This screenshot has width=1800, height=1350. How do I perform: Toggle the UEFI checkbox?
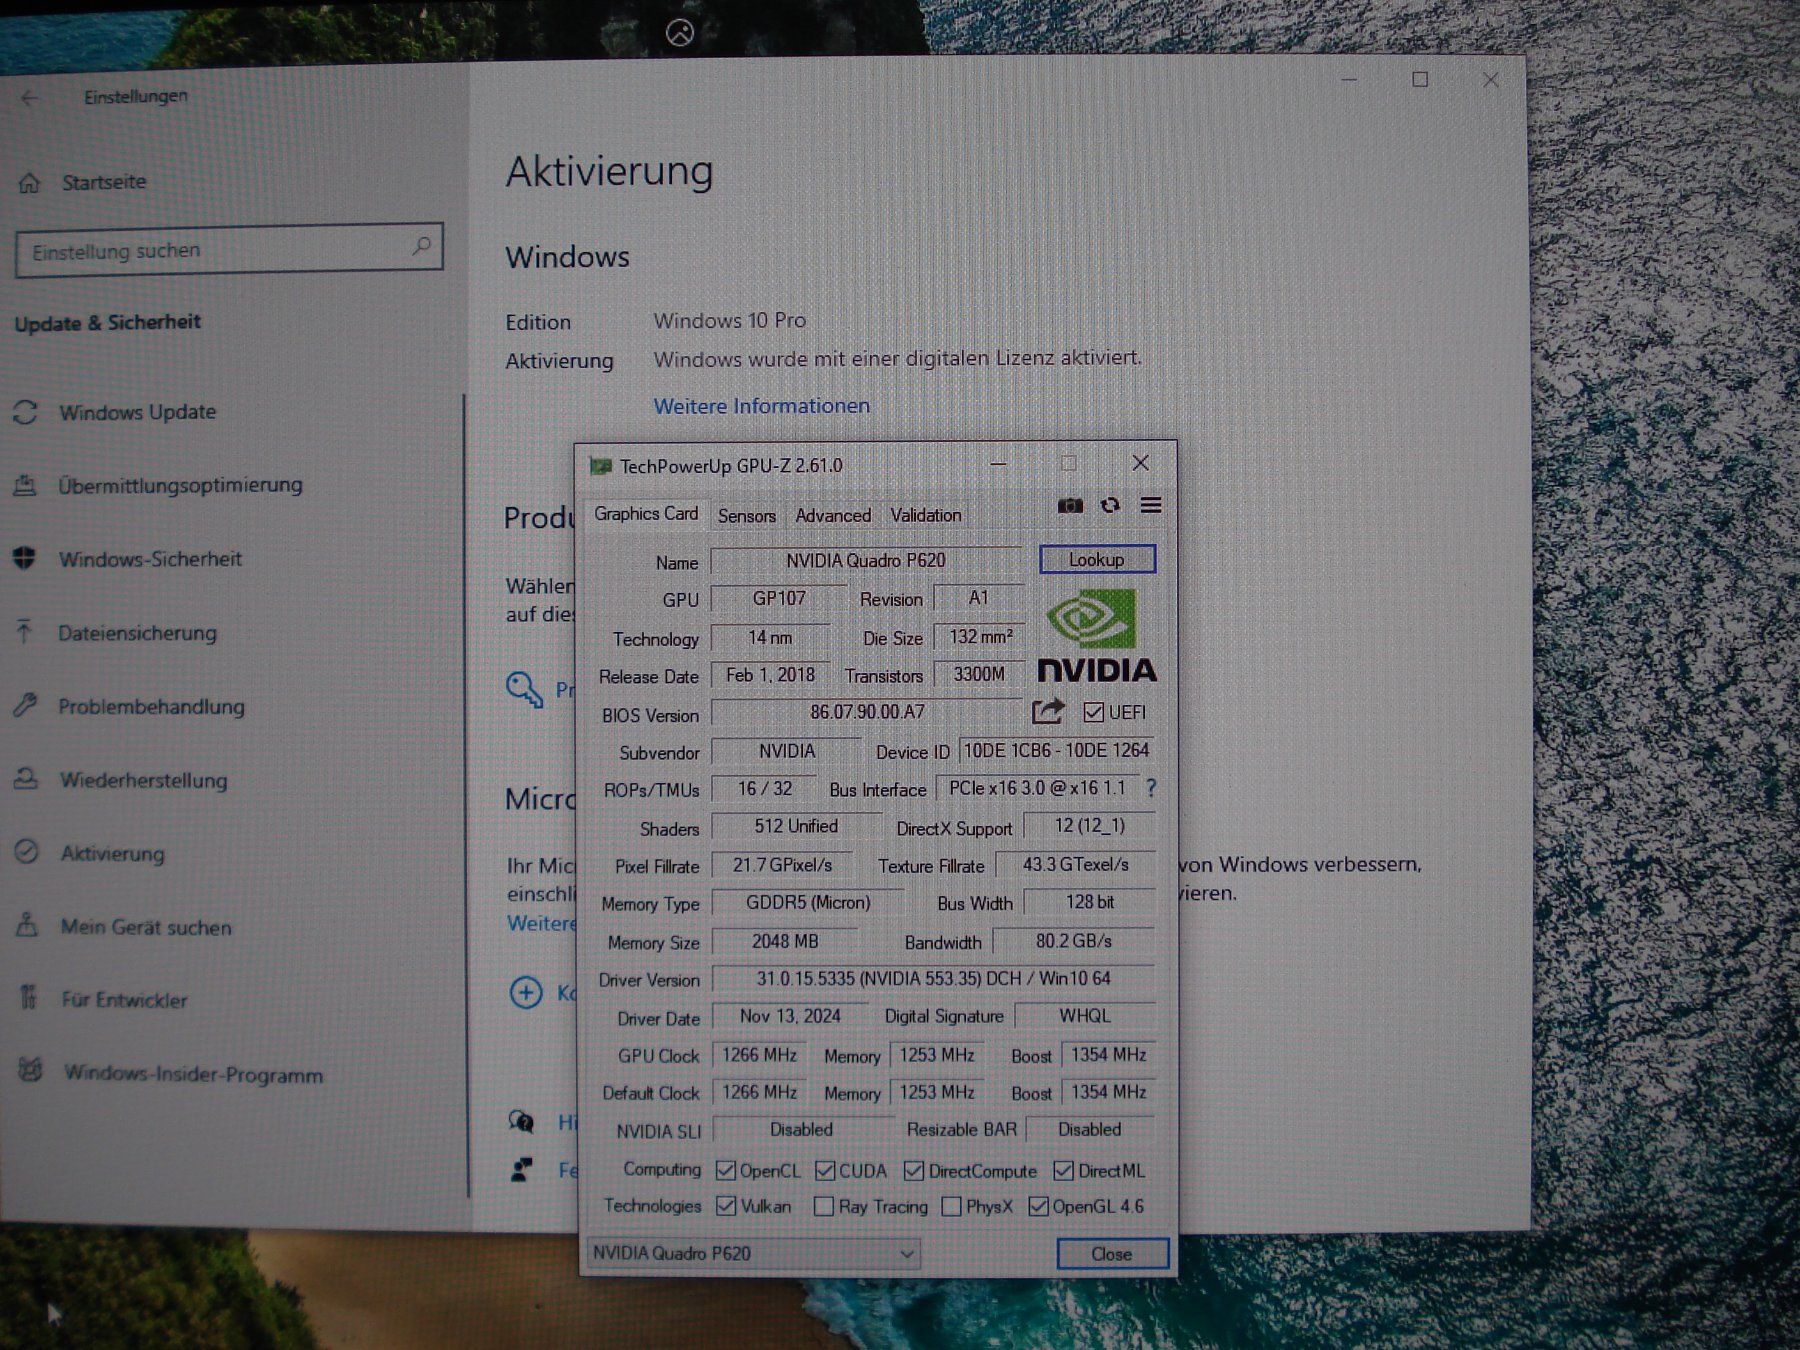[x=1094, y=712]
